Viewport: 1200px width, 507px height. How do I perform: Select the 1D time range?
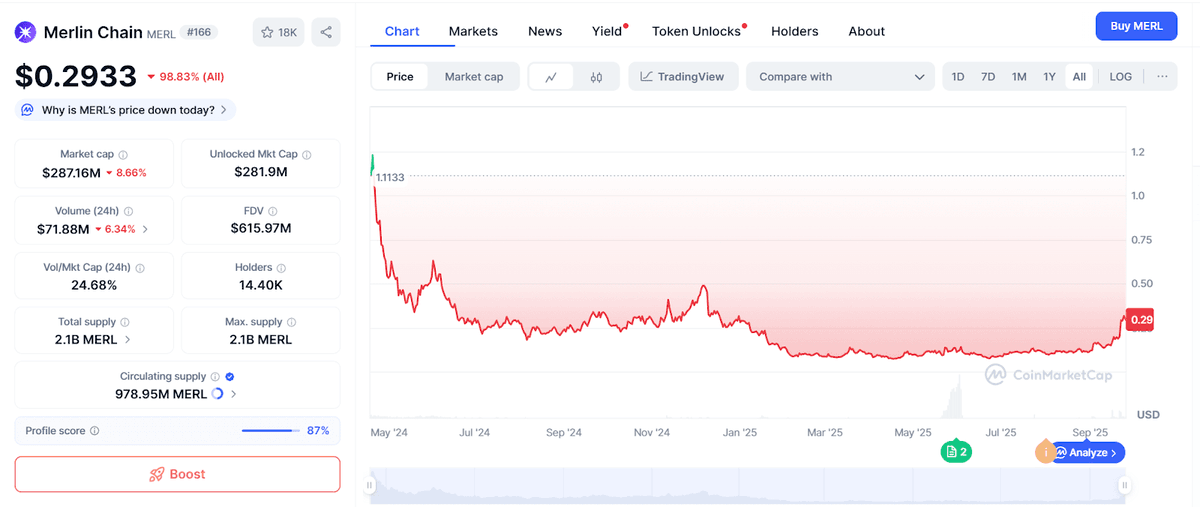coord(958,77)
